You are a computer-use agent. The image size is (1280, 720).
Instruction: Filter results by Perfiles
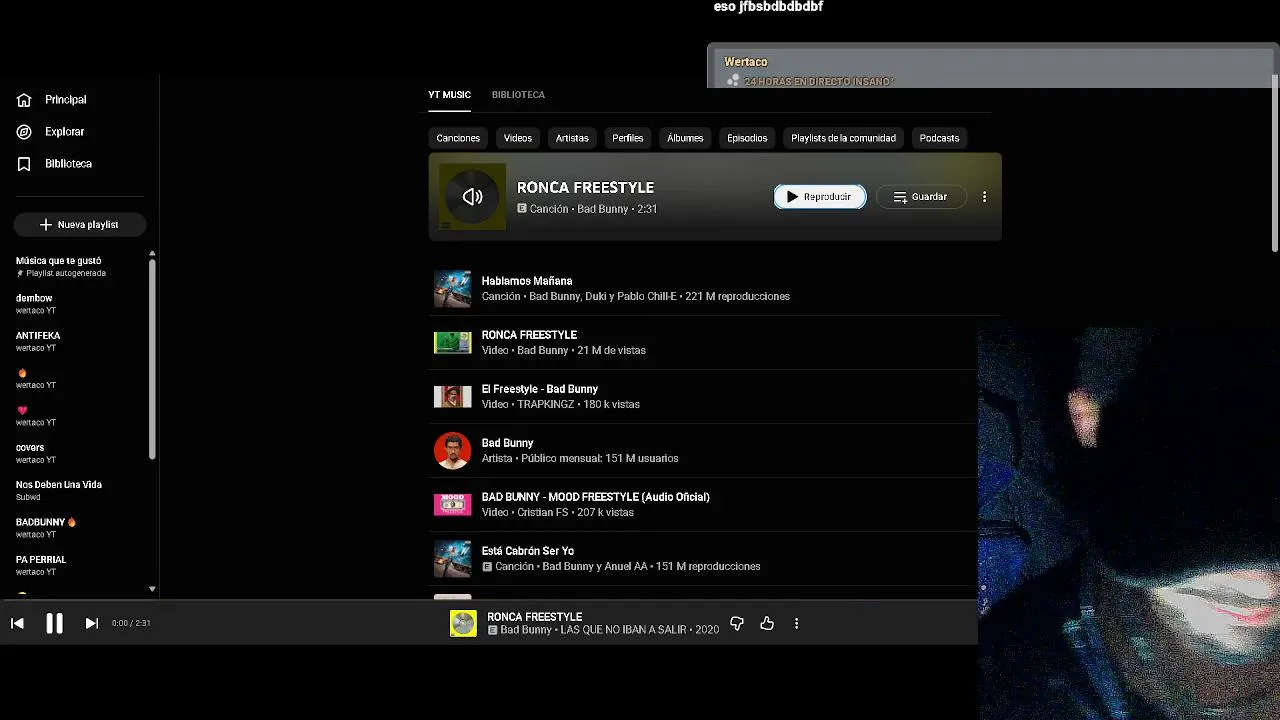coord(628,138)
